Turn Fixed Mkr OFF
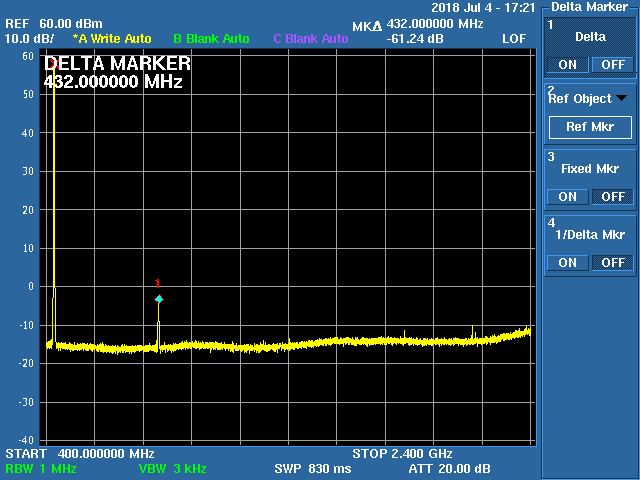Image resolution: width=640 pixels, height=480 pixels. [x=613, y=197]
